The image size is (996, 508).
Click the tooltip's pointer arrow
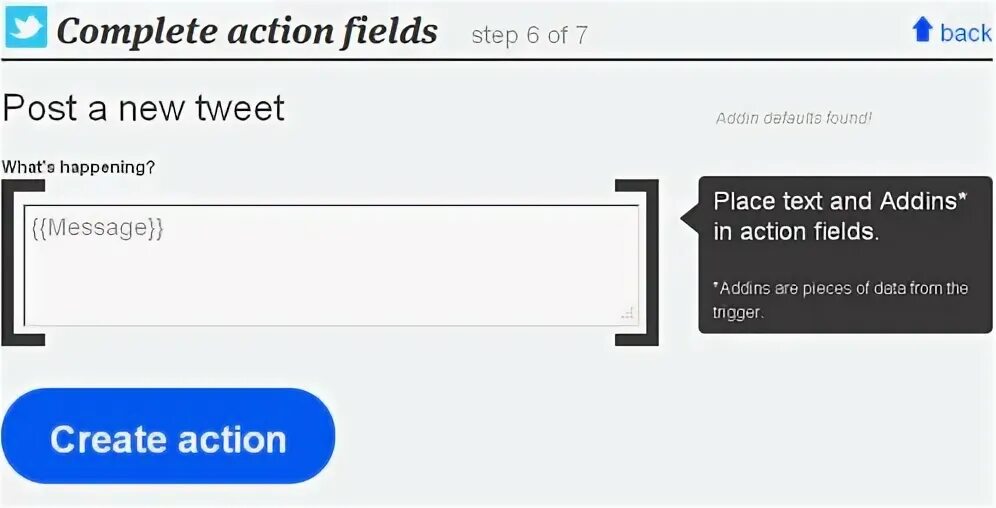(690, 217)
